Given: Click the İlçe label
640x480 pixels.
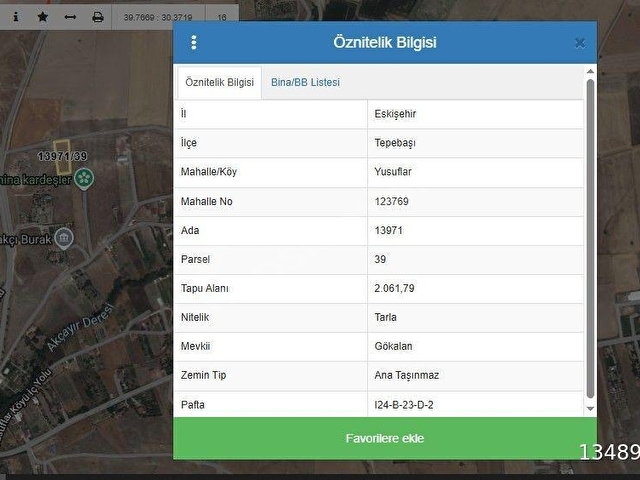Looking at the screenshot, I should tap(189, 143).
